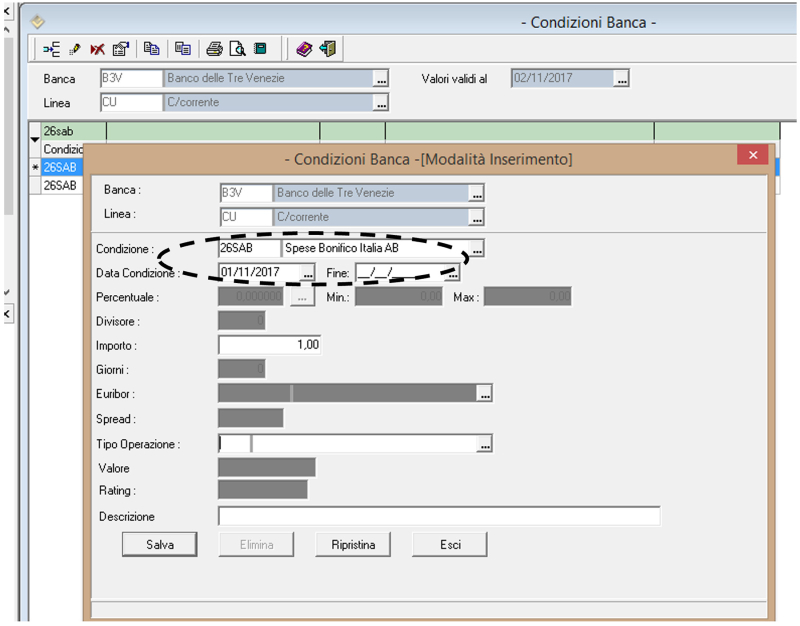Viewport: 800px width, 626px height.
Task: Open the properties icon in toolbar
Action: tap(119, 48)
